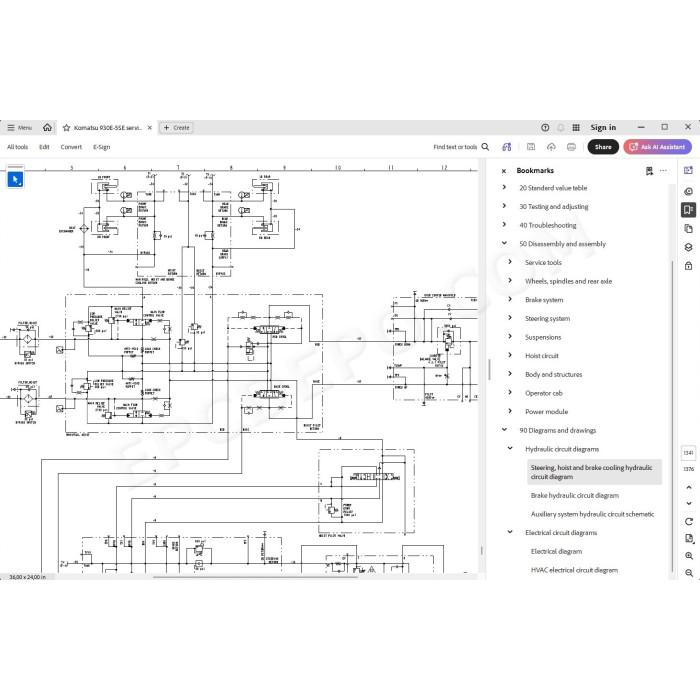
Task: Expand Operator cab bookmark
Action: [510, 392]
